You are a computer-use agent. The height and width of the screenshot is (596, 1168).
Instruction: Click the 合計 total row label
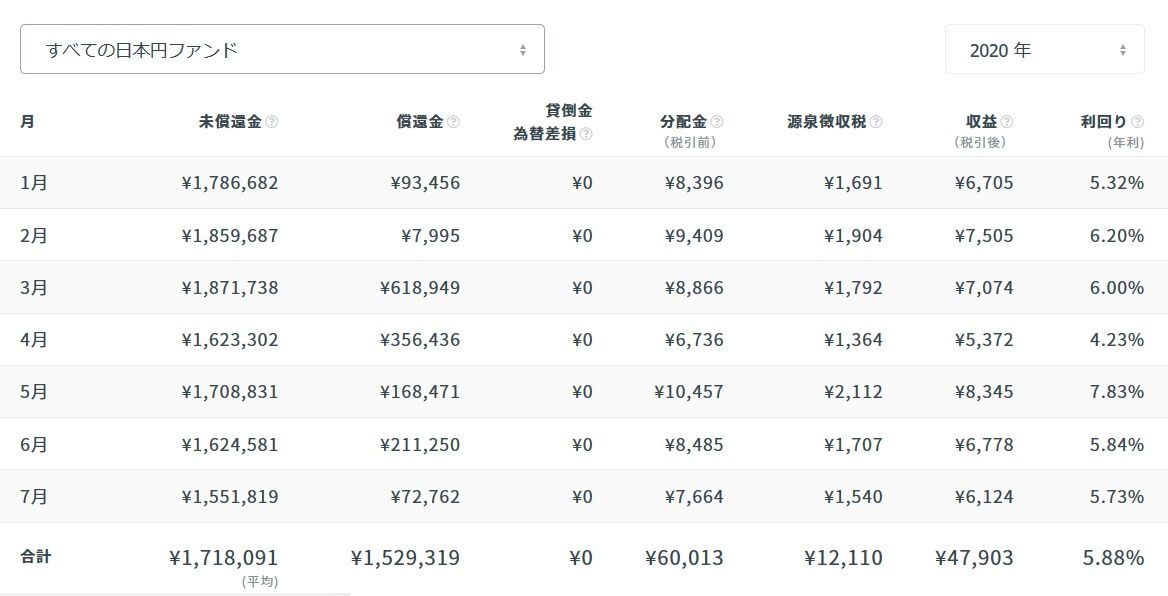36,557
